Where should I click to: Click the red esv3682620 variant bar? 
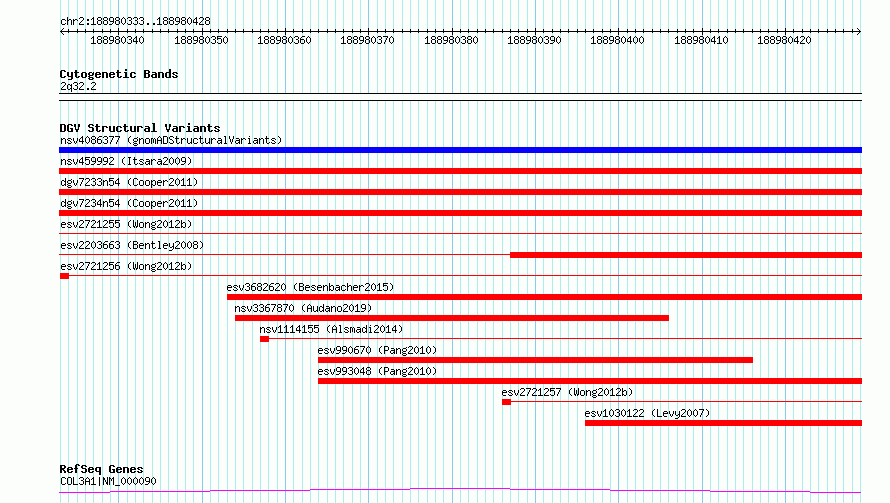click(x=544, y=297)
